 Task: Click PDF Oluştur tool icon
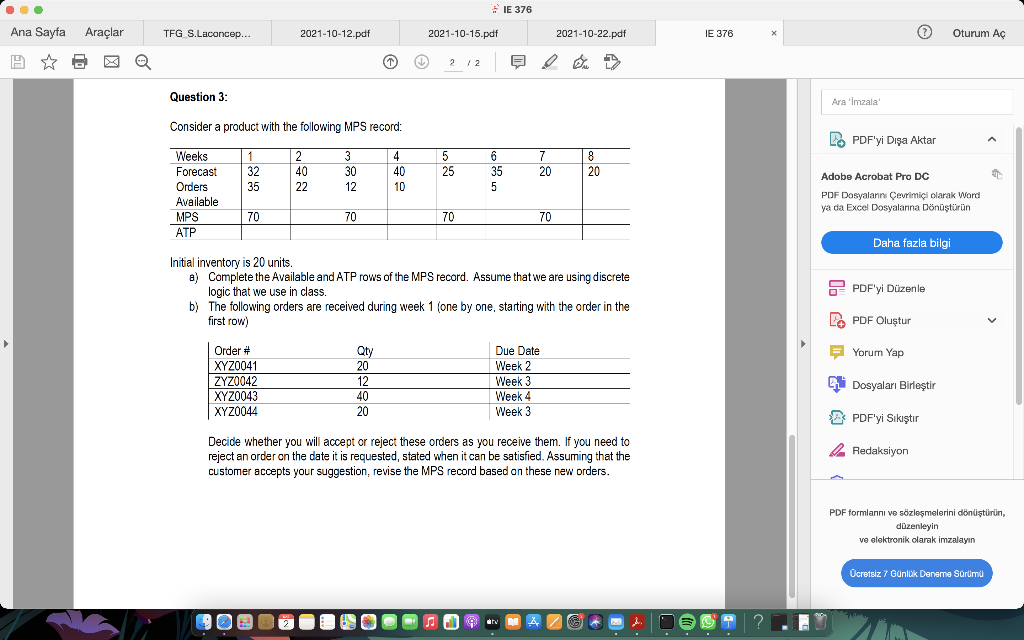pos(837,320)
